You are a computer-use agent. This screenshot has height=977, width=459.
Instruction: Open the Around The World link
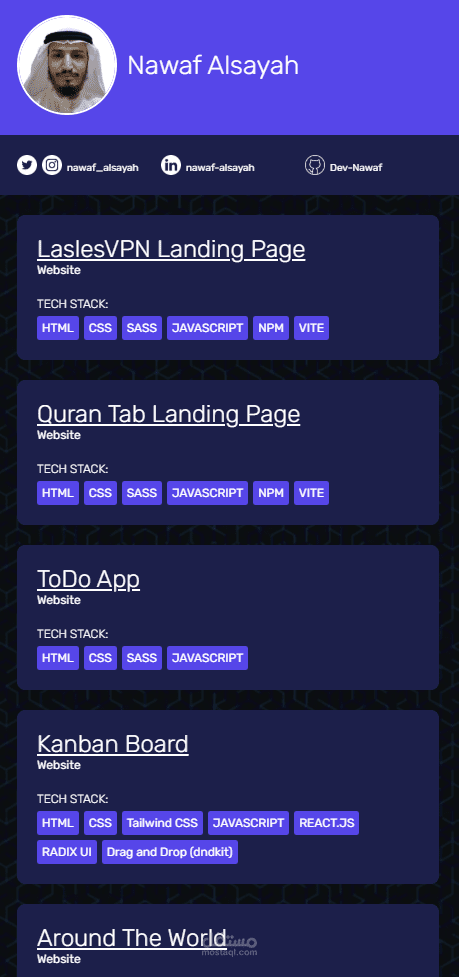(131, 938)
